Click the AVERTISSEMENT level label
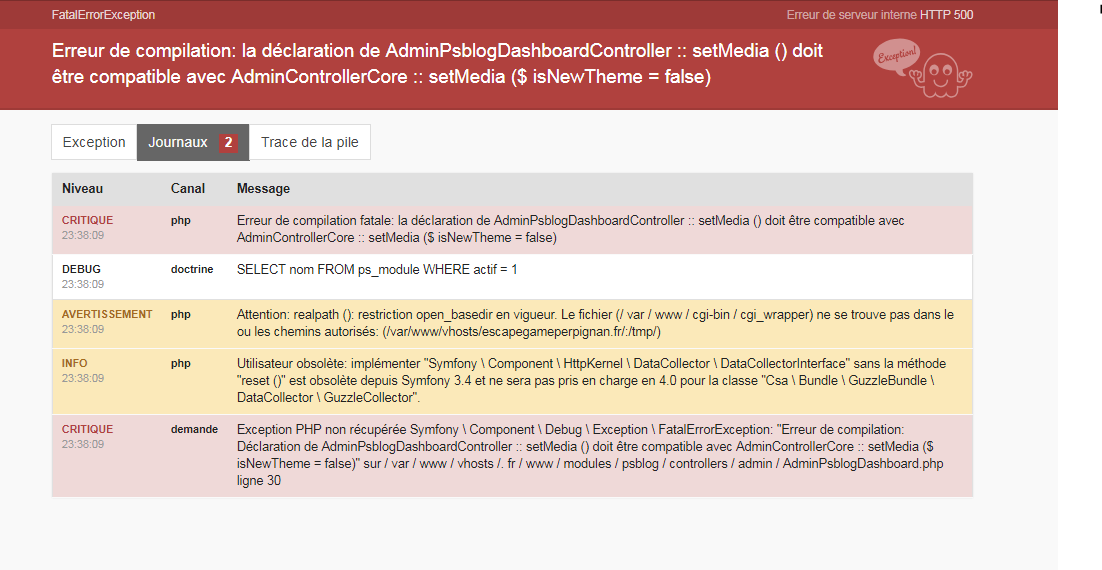1102x570 pixels. pos(107,314)
